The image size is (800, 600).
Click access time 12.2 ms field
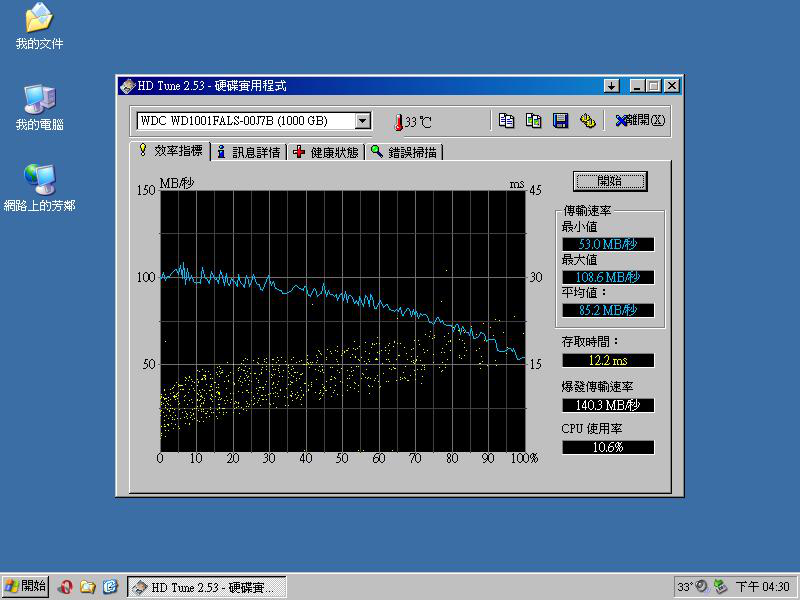pyautogui.click(x=608, y=361)
